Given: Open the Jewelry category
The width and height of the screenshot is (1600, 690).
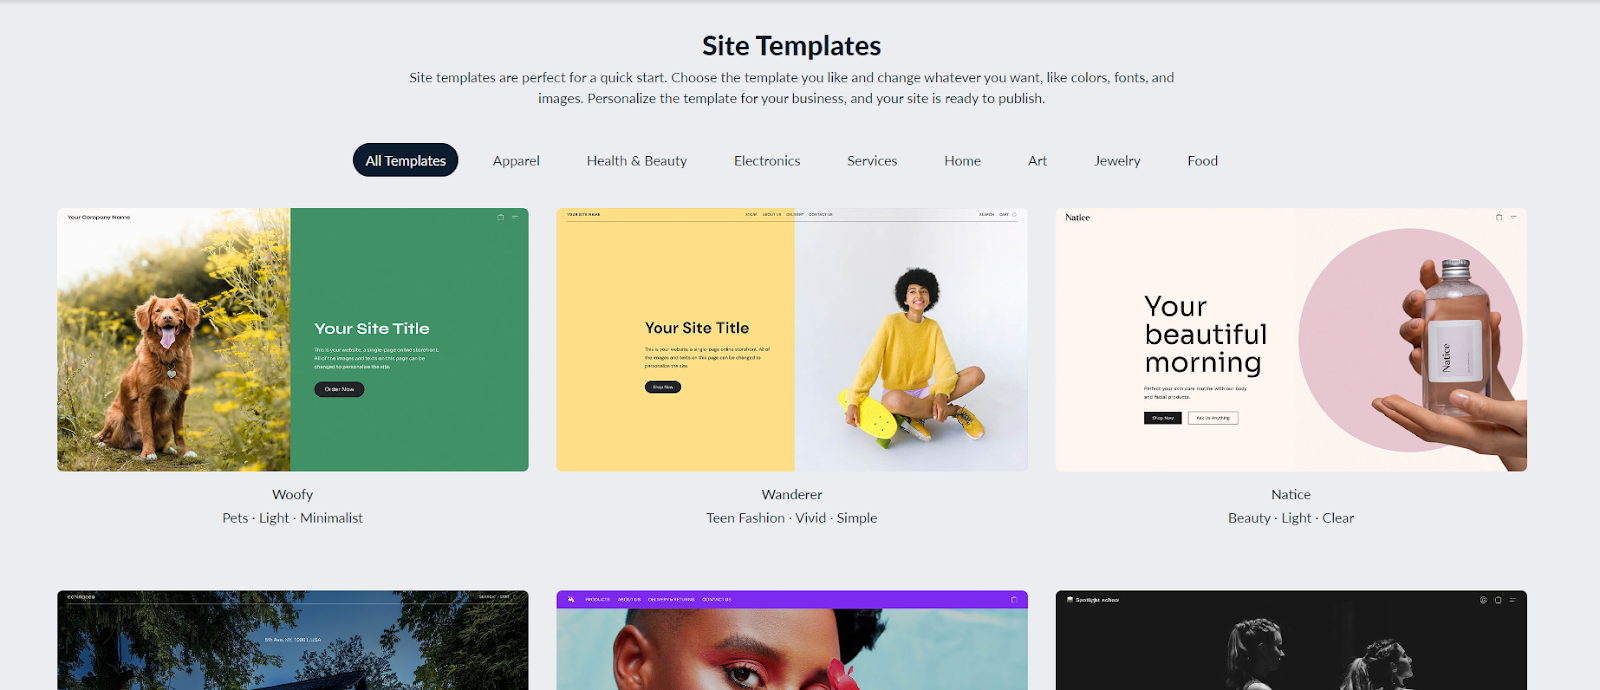Looking at the screenshot, I should click(1117, 161).
